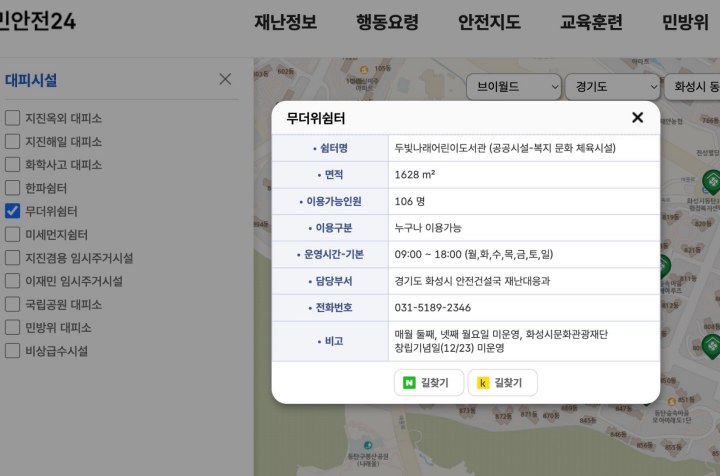Select green shelter marker near 808동

coord(711,346)
